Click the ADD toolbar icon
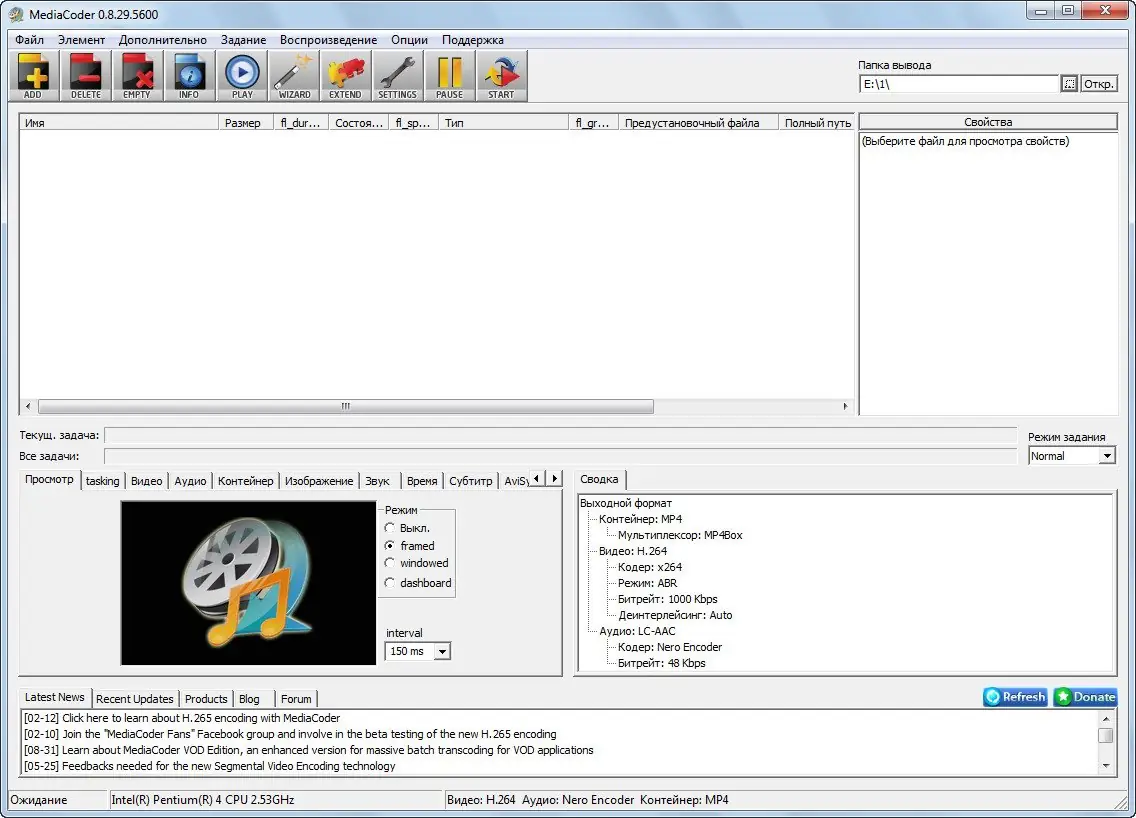 point(33,75)
